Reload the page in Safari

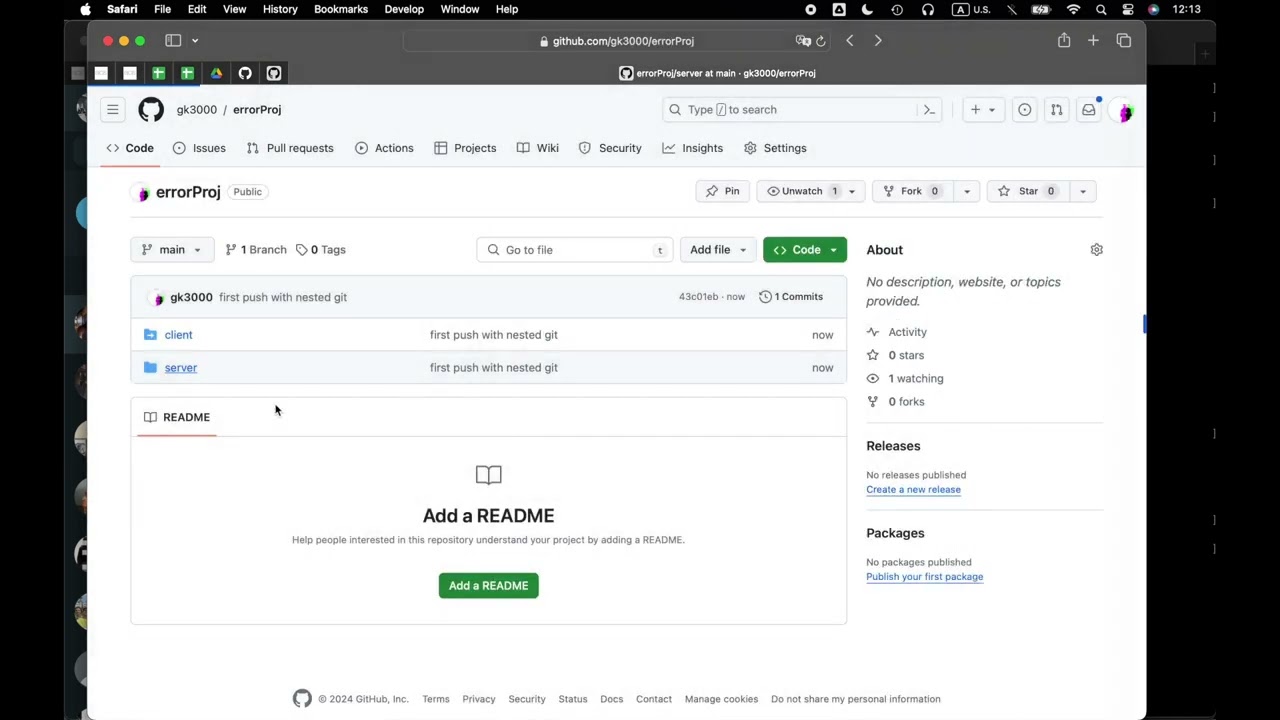[x=821, y=41]
